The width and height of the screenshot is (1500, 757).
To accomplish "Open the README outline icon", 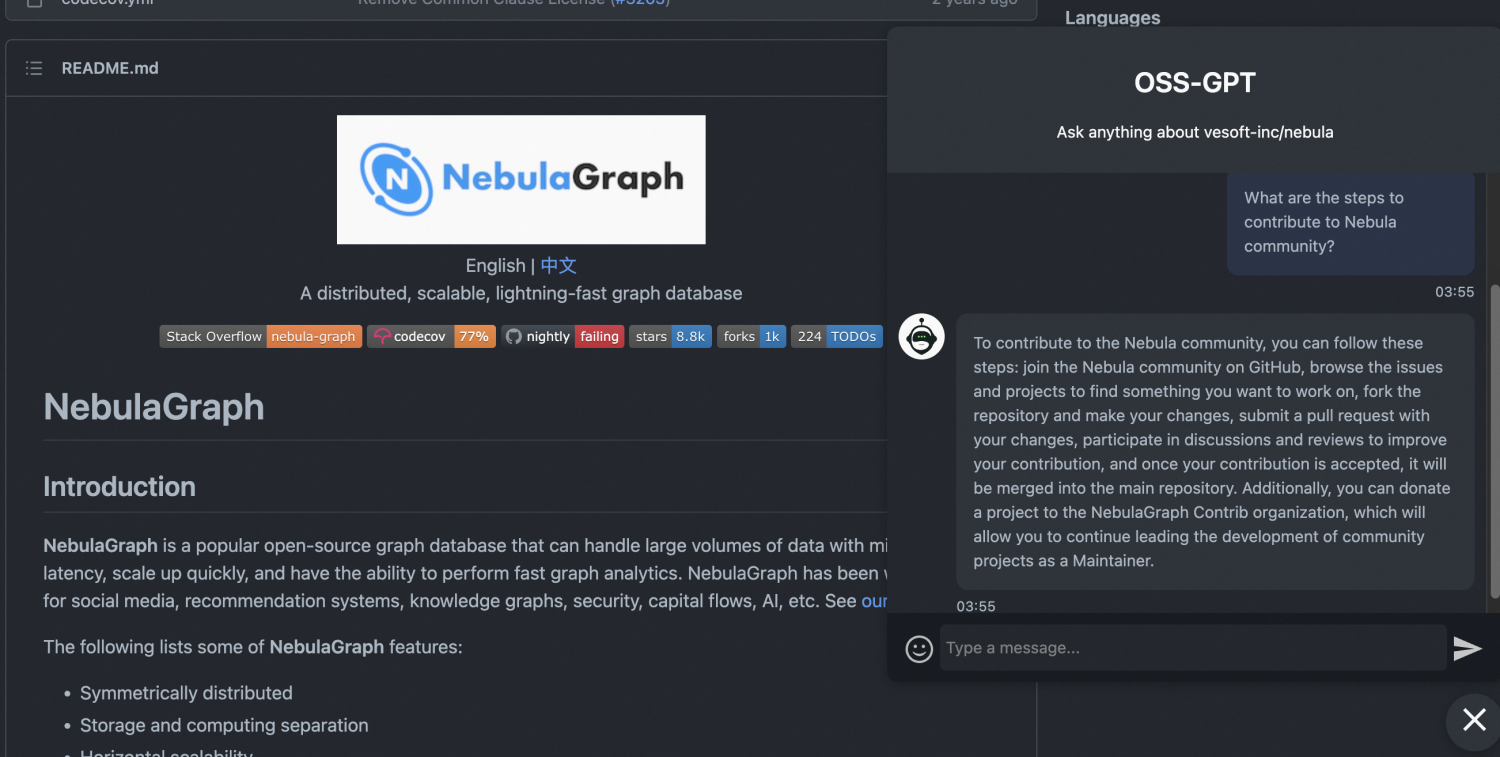I will point(34,68).
